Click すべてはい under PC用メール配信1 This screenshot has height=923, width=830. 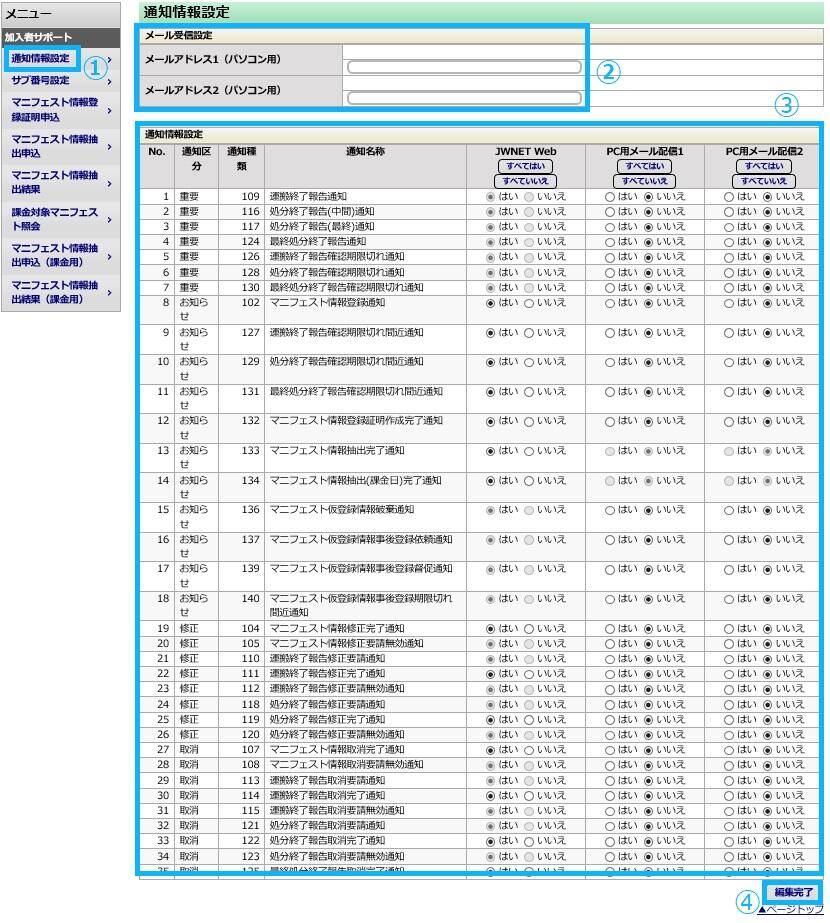tap(645, 166)
